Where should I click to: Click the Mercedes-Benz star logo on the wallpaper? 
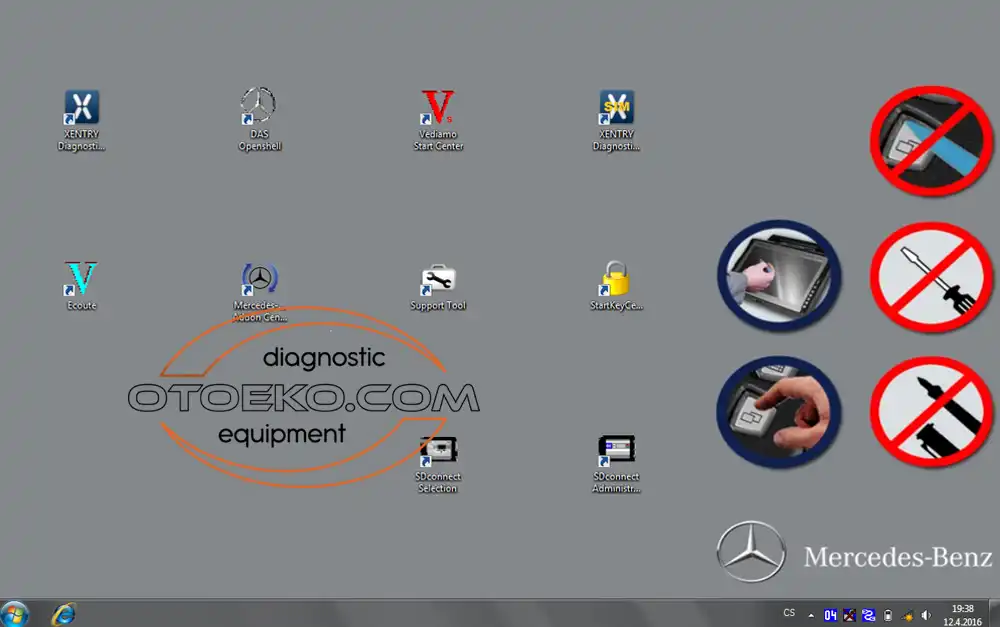click(x=751, y=552)
